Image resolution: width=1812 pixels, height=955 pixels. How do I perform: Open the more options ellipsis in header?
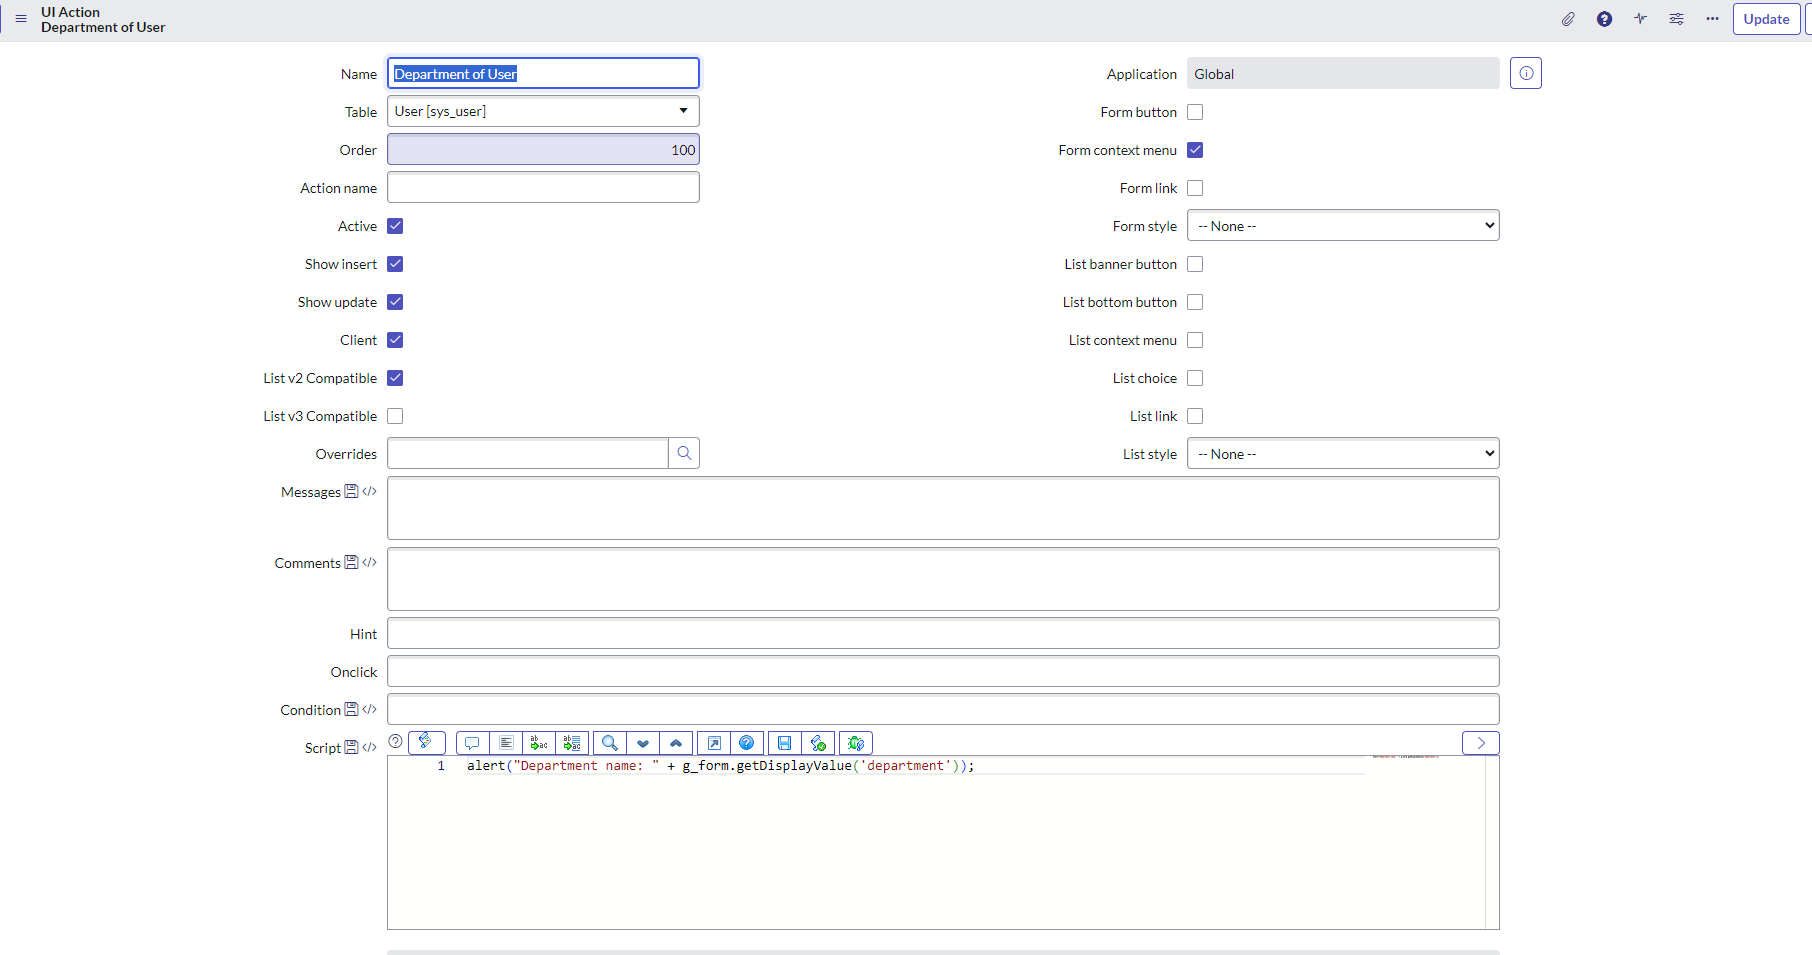click(1712, 19)
